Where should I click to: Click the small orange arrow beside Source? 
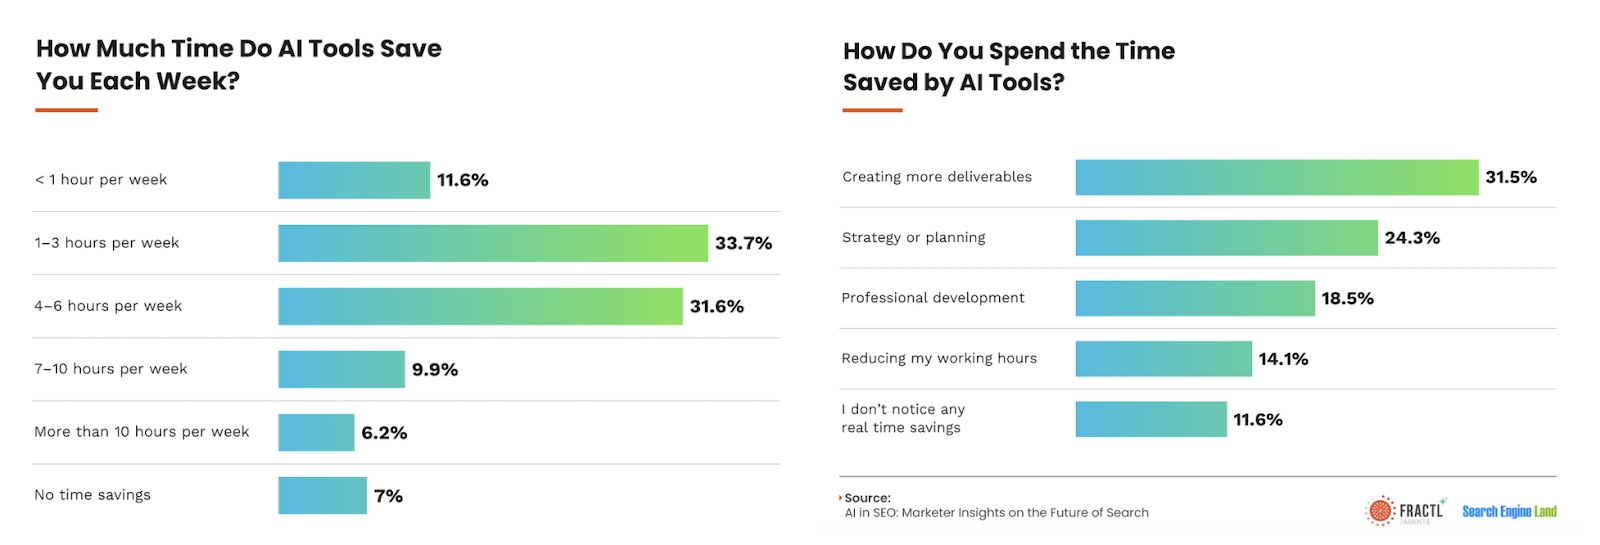tap(841, 497)
